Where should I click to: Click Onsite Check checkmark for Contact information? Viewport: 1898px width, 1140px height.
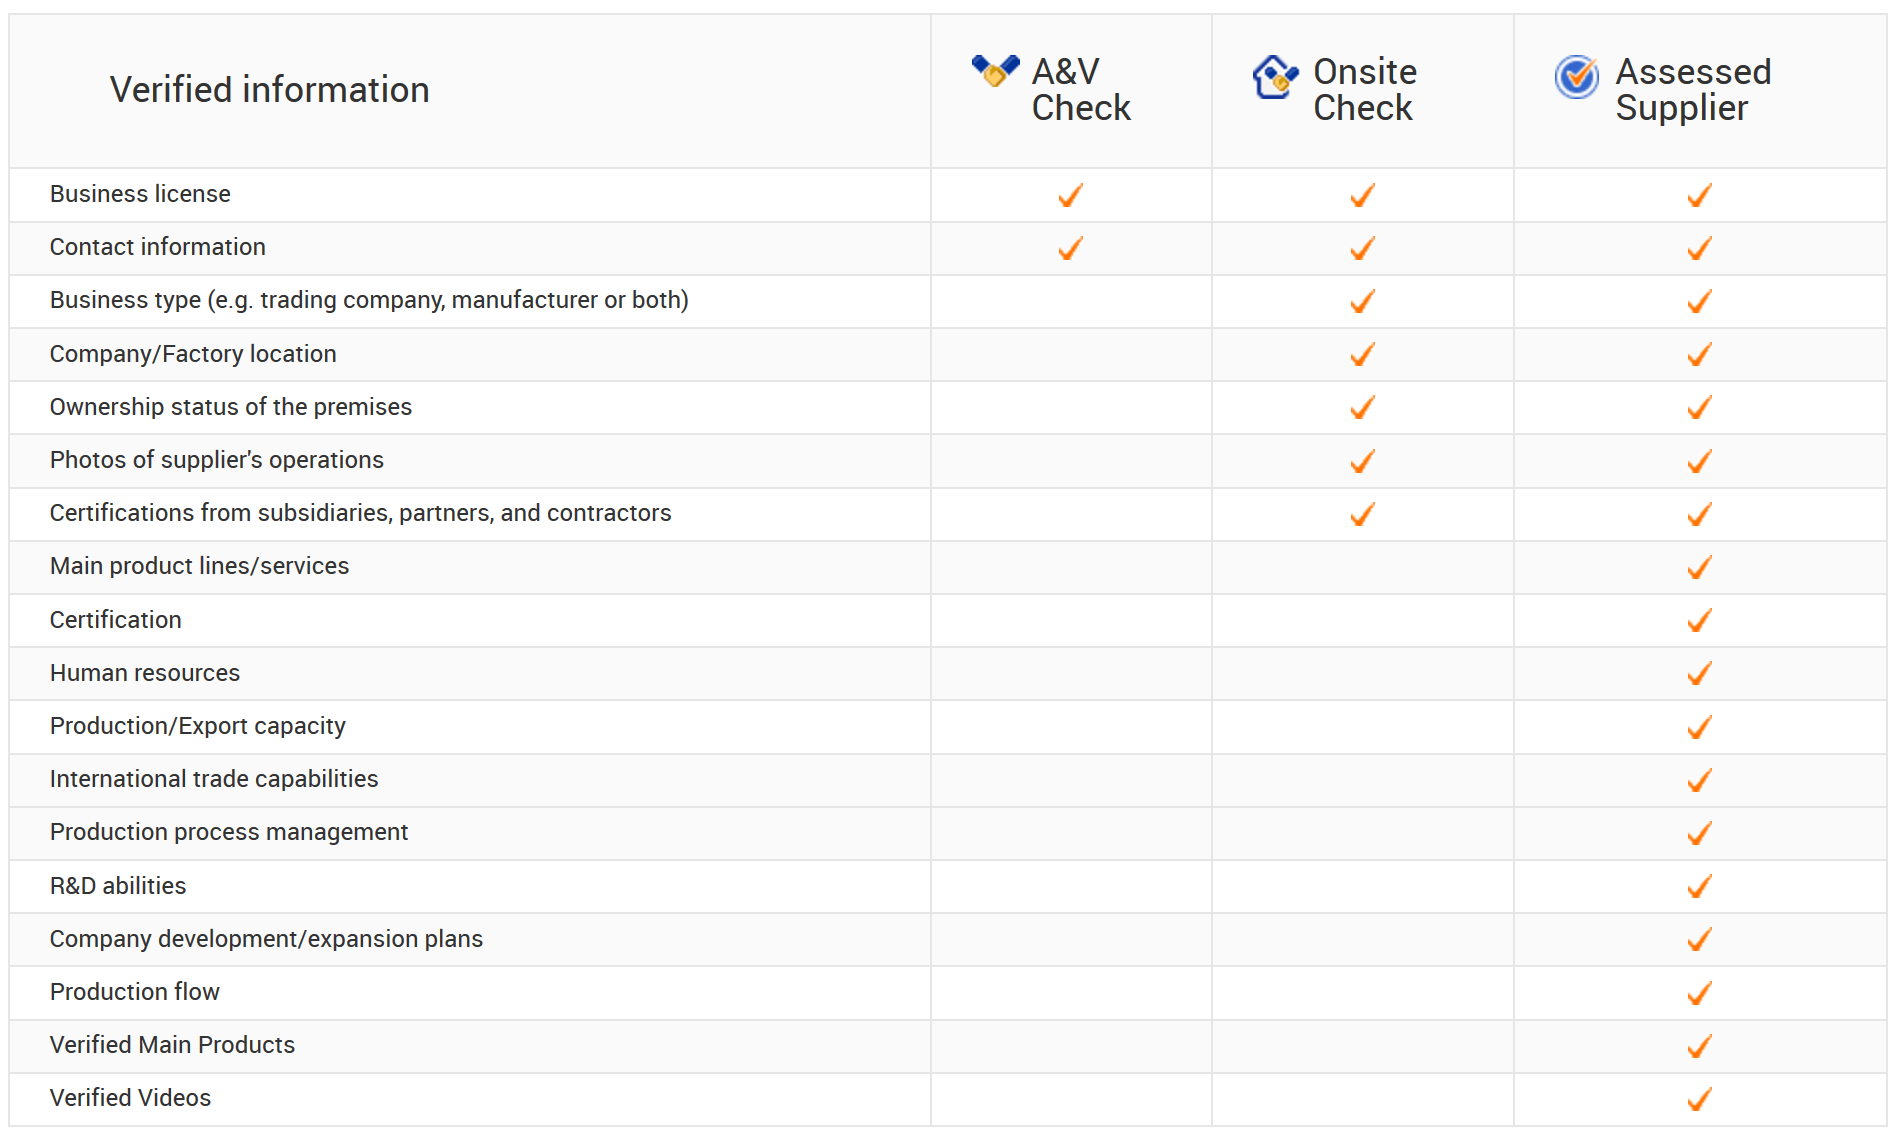click(1362, 248)
